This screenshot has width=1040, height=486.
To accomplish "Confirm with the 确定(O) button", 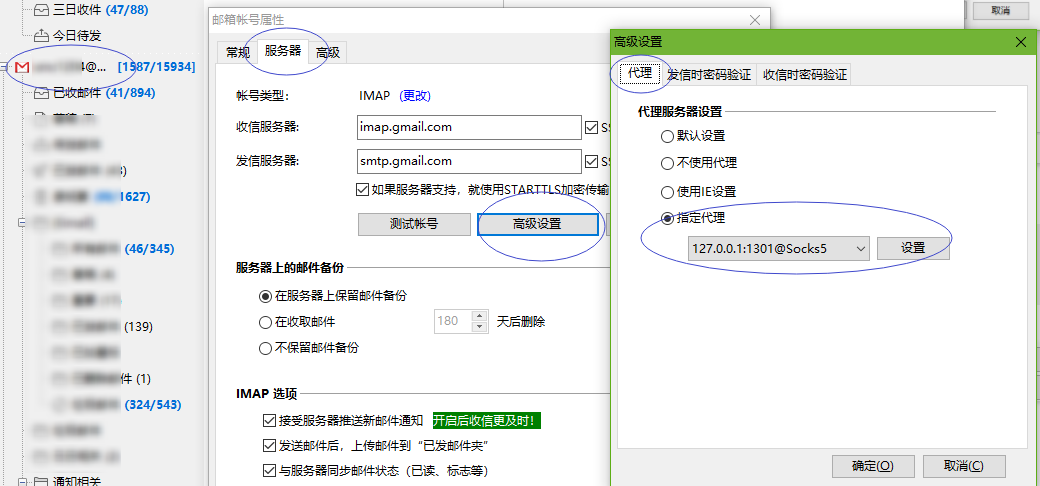I will 872,466.
